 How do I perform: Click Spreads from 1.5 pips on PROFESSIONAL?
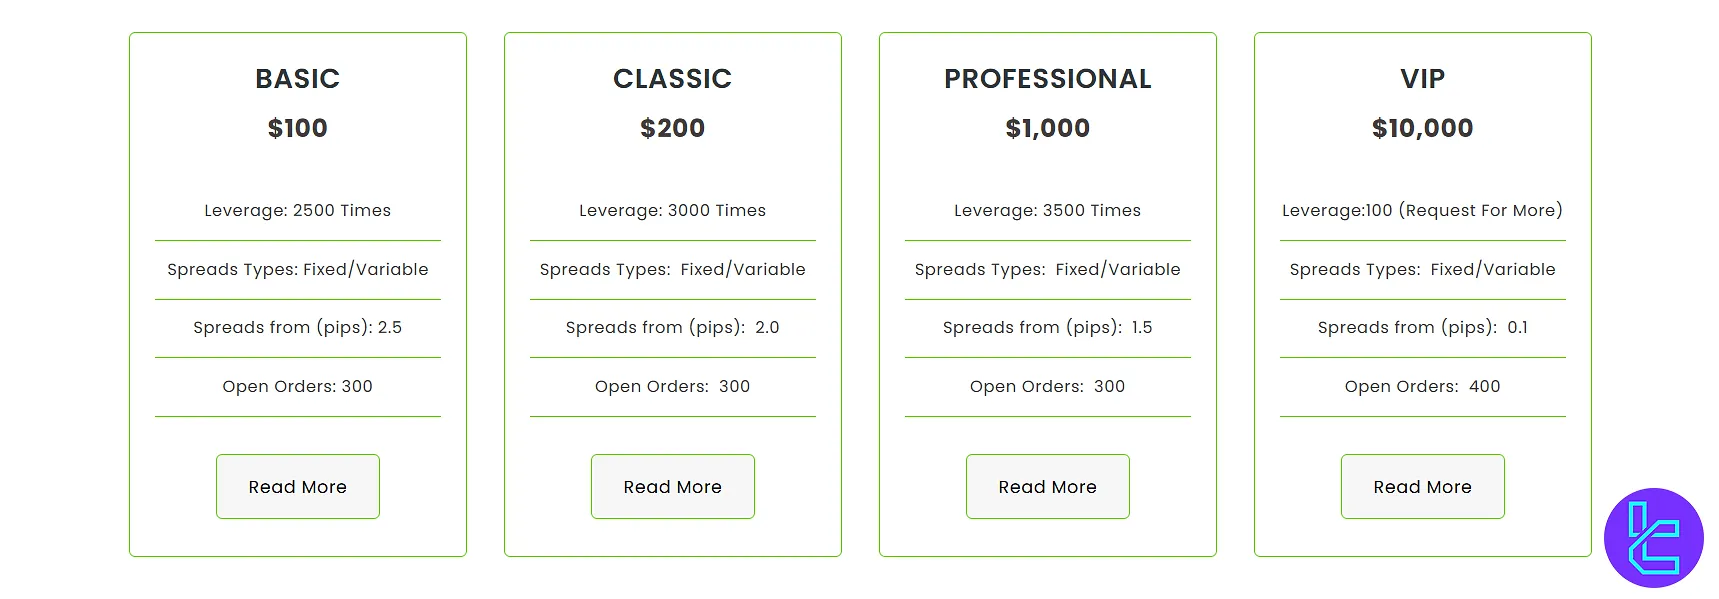pyautogui.click(x=1047, y=327)
